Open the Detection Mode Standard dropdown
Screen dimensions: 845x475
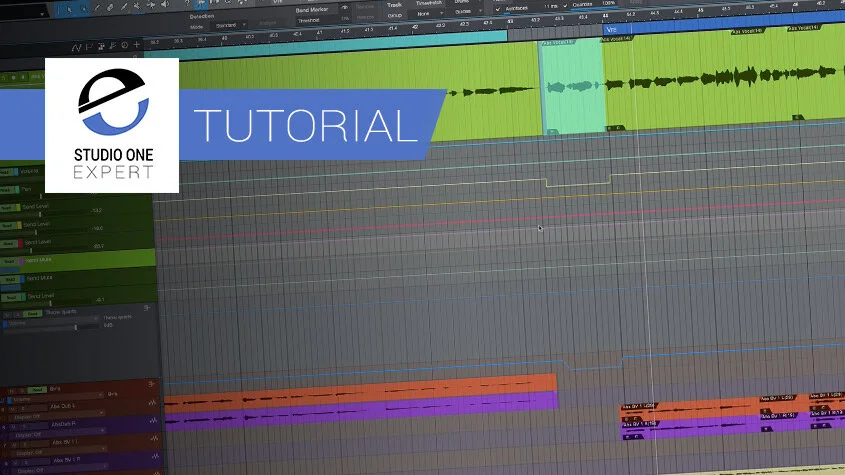(231, 25)
